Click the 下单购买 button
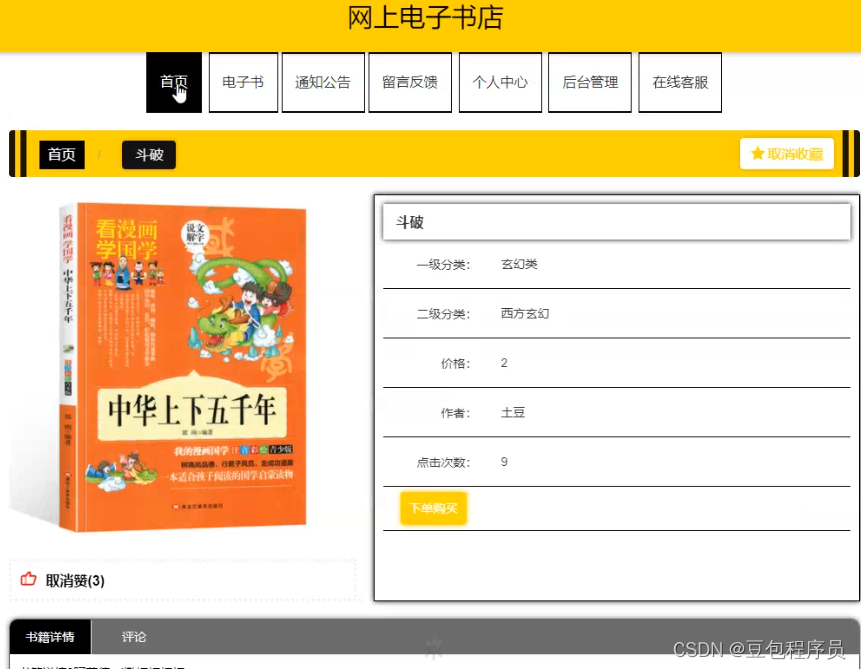The image size is (861, 669). 433,508
